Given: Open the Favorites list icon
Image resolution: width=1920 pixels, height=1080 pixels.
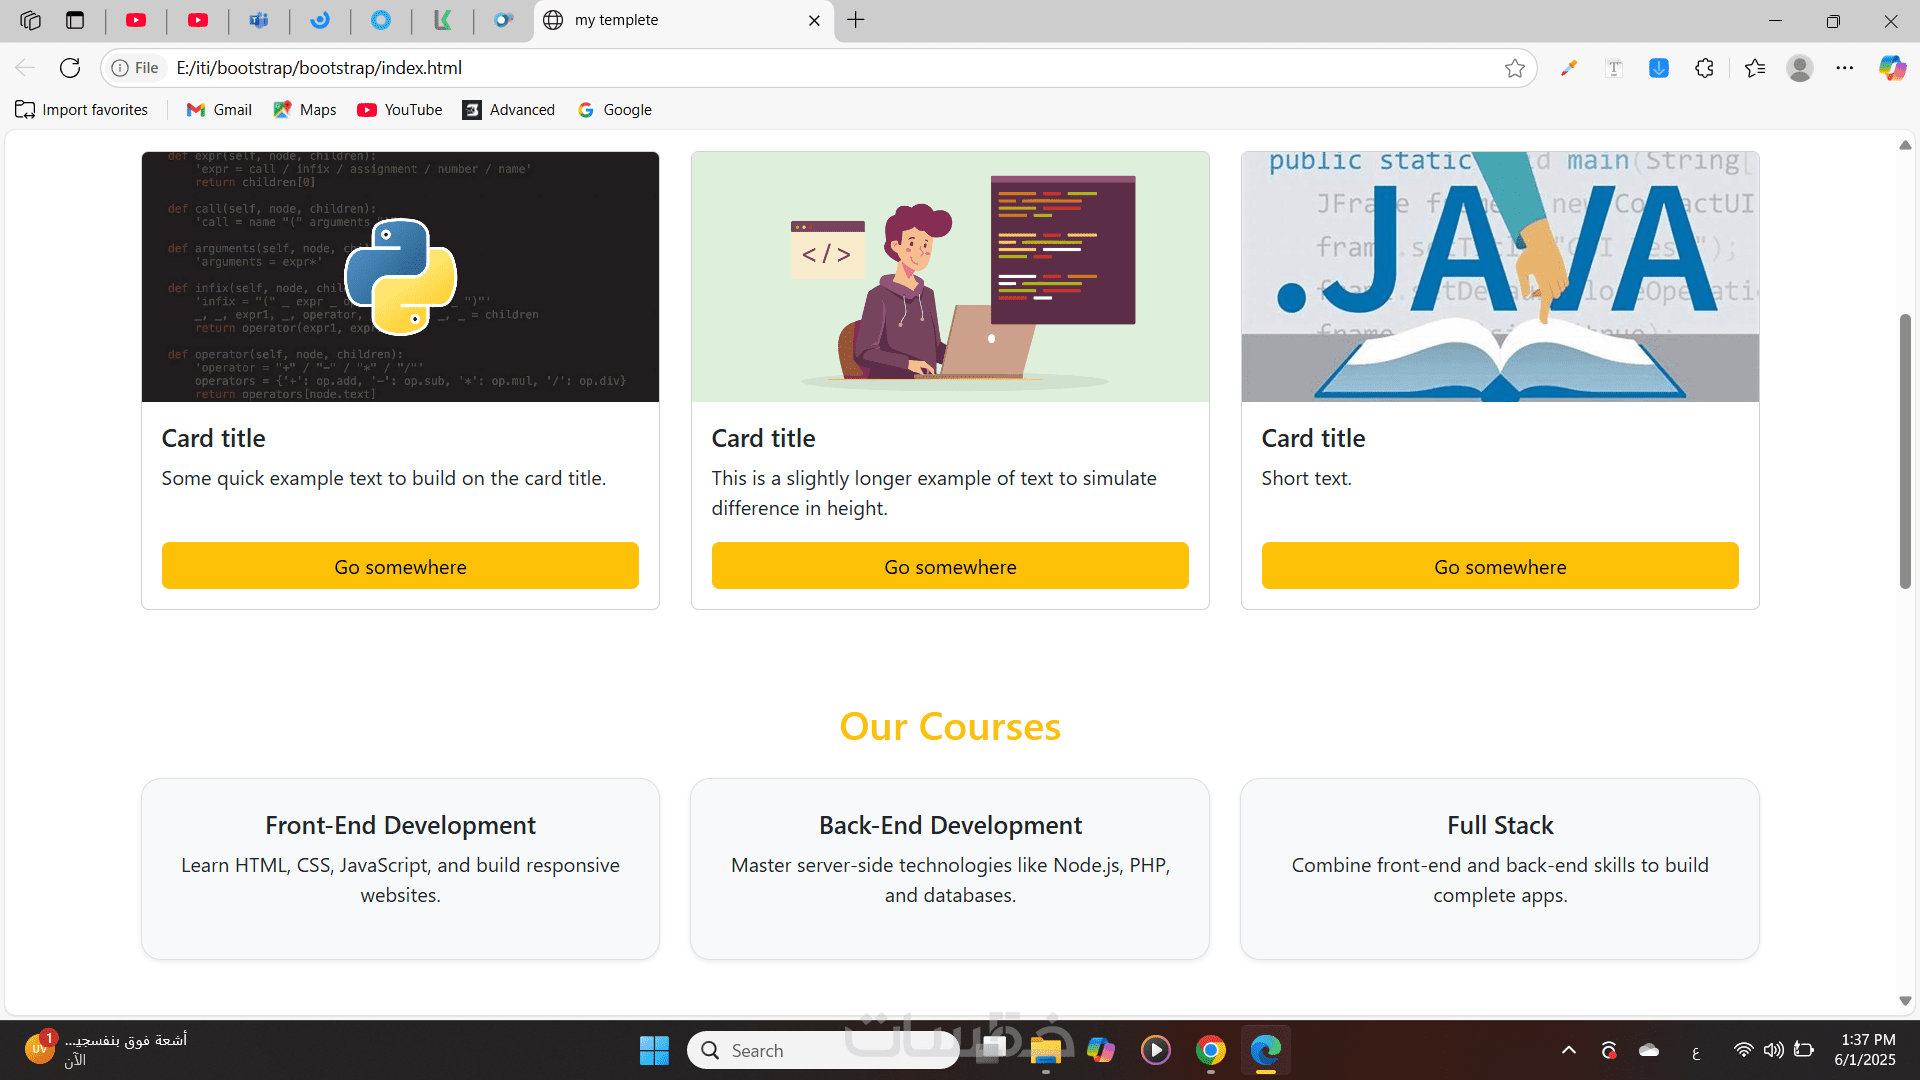Looking at the screenshot, I should click(1755, 68).
